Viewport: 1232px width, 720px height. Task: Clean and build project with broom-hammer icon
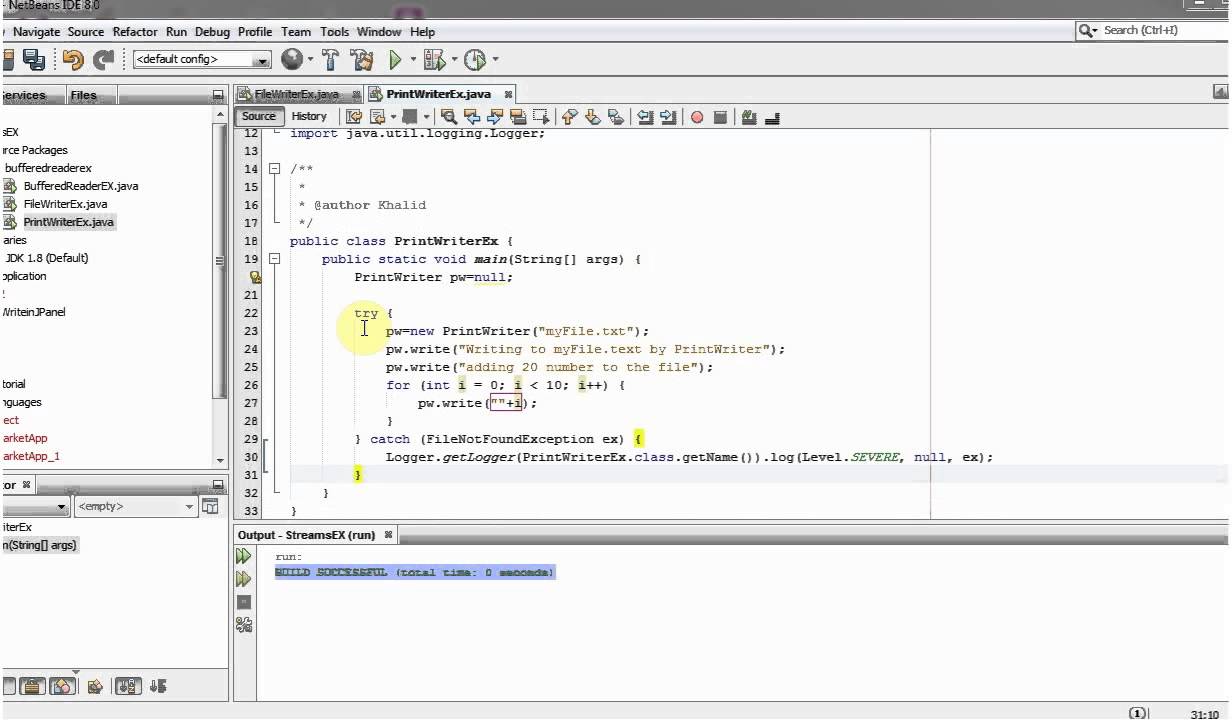[x=362, y=59]
